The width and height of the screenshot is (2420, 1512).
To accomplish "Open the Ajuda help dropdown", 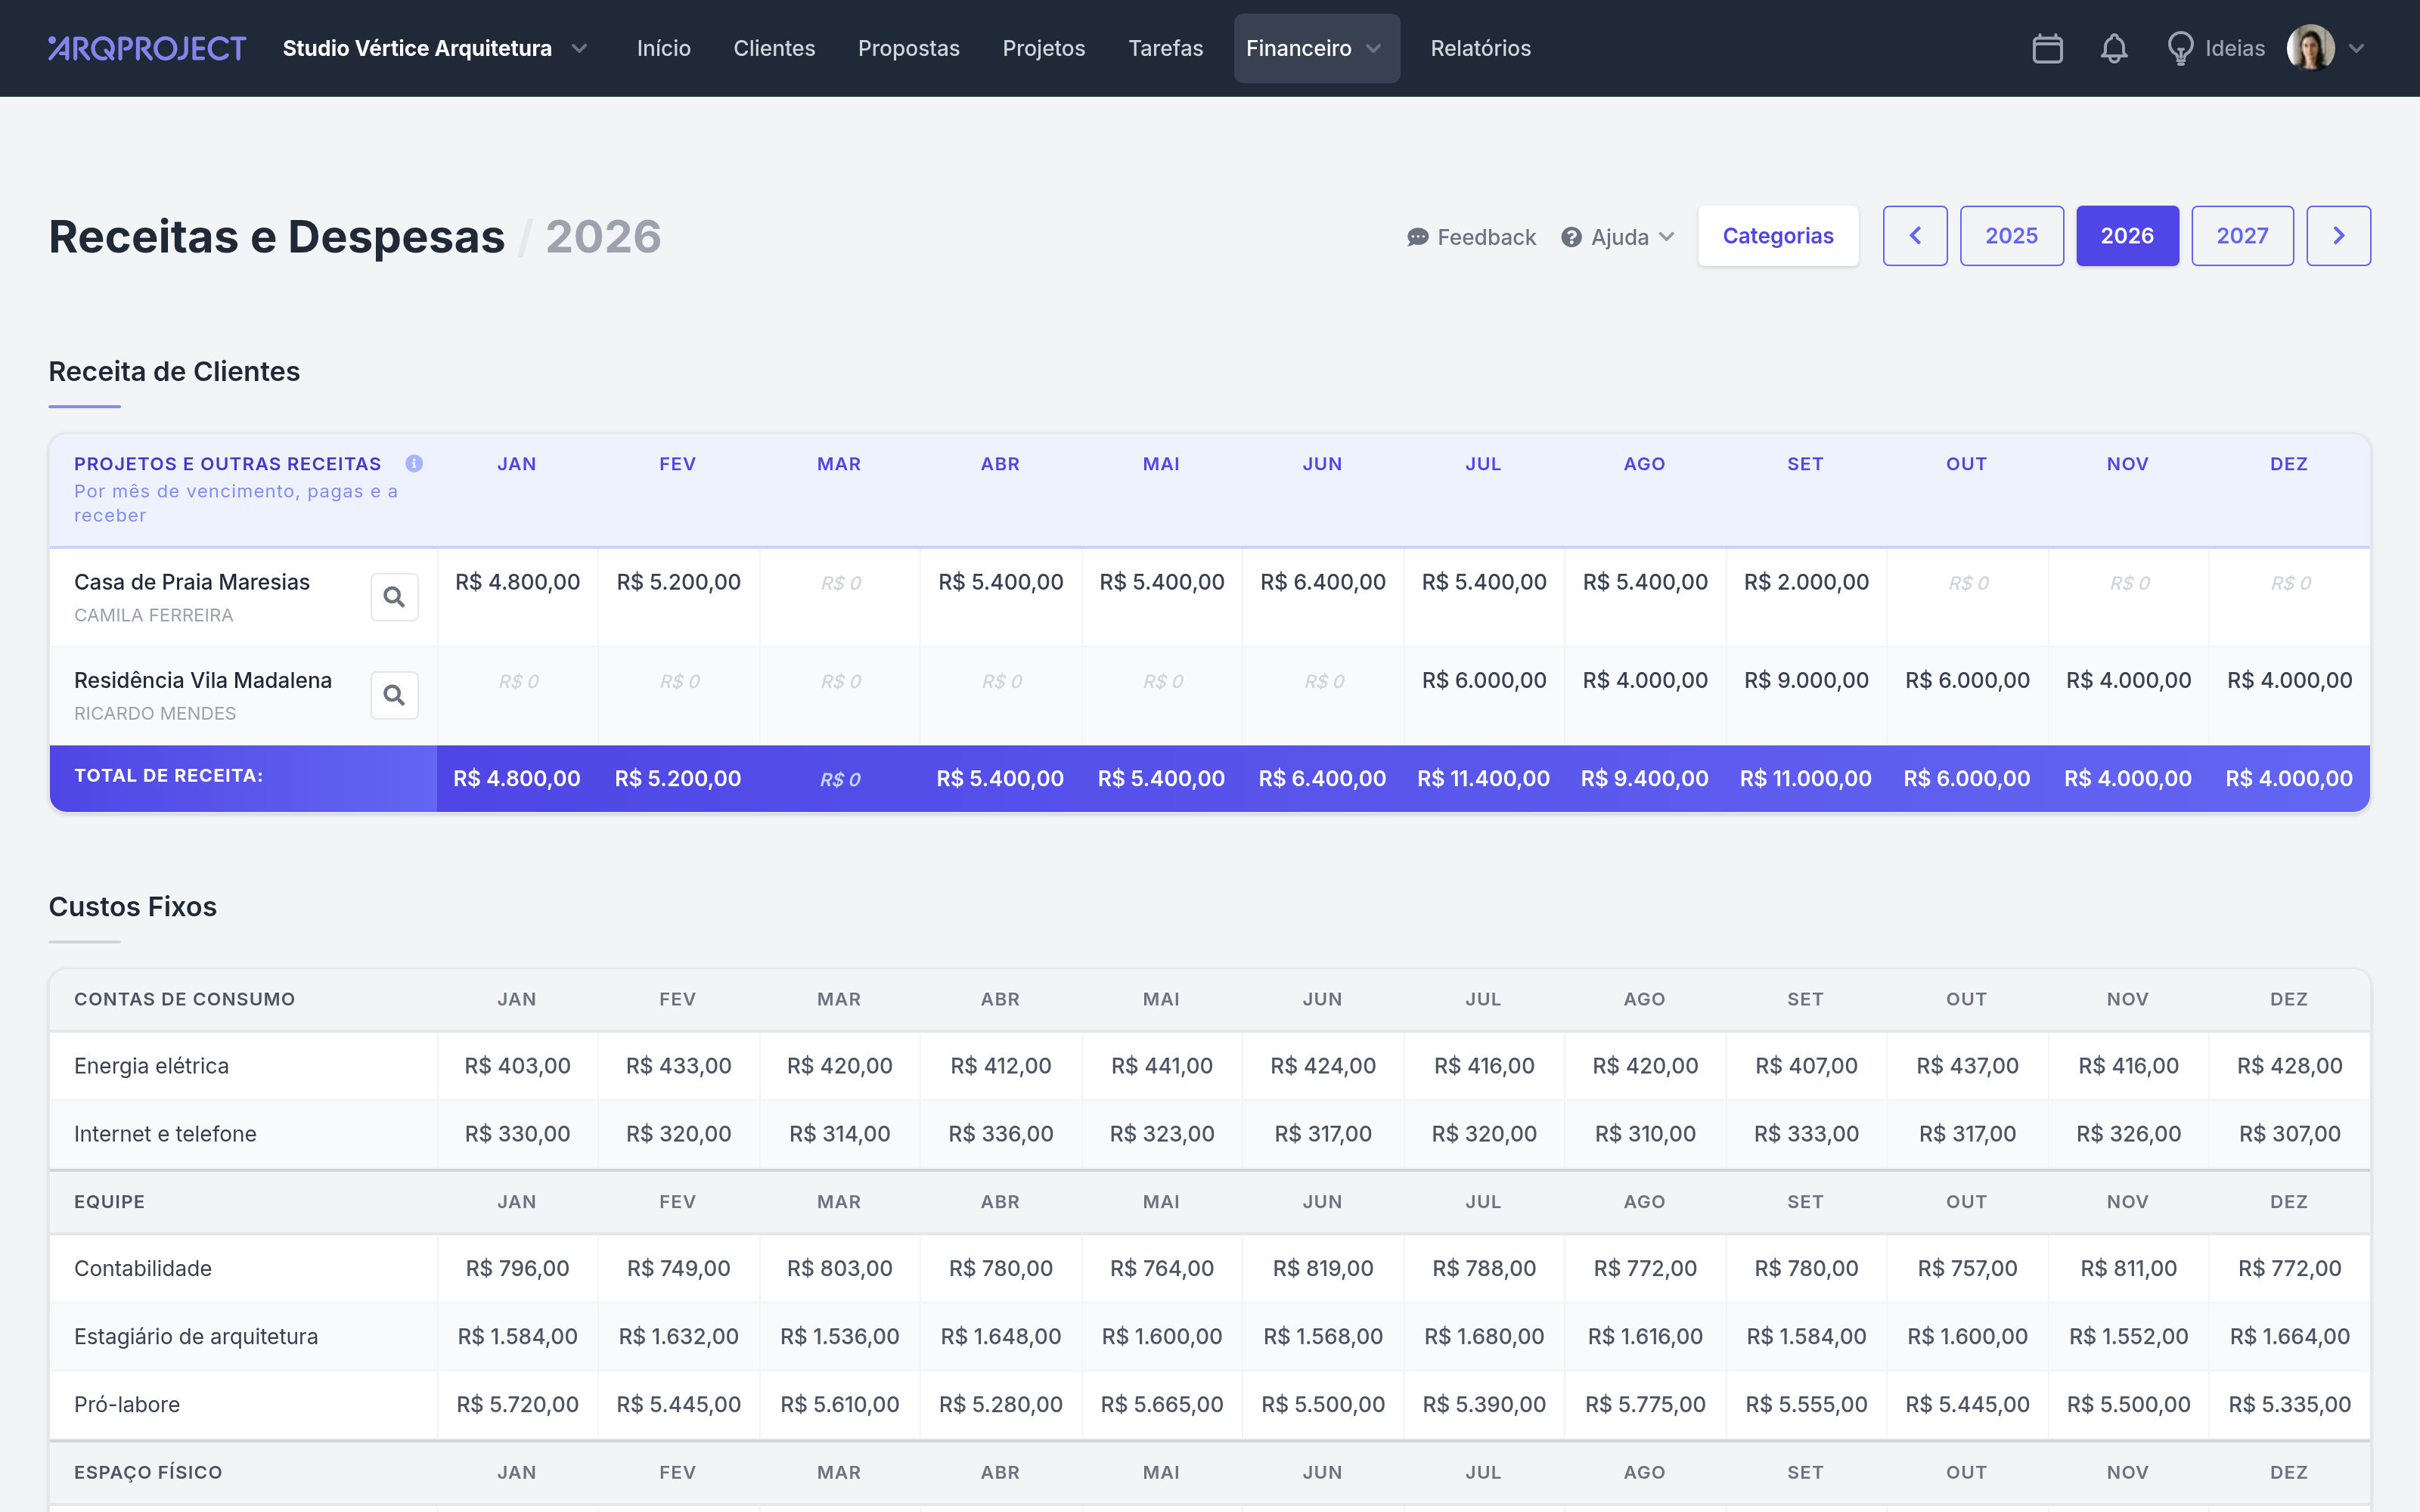I will click(1617, 237).
